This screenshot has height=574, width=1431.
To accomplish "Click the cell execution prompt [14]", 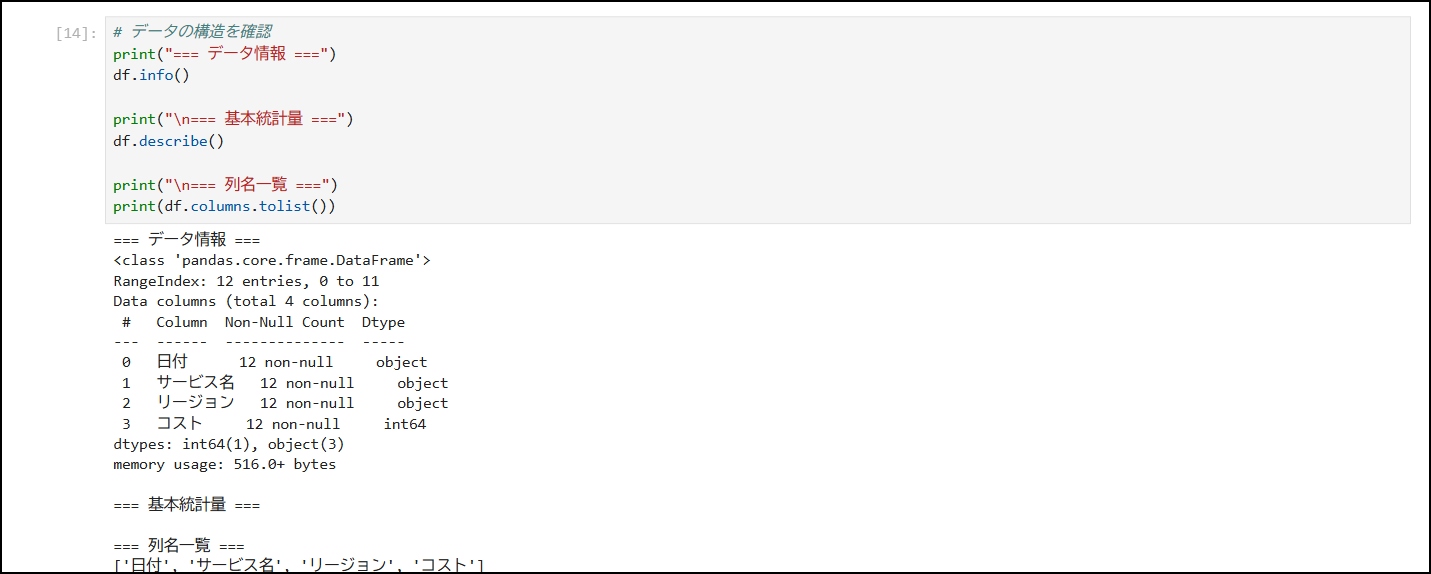I will 76,33.
